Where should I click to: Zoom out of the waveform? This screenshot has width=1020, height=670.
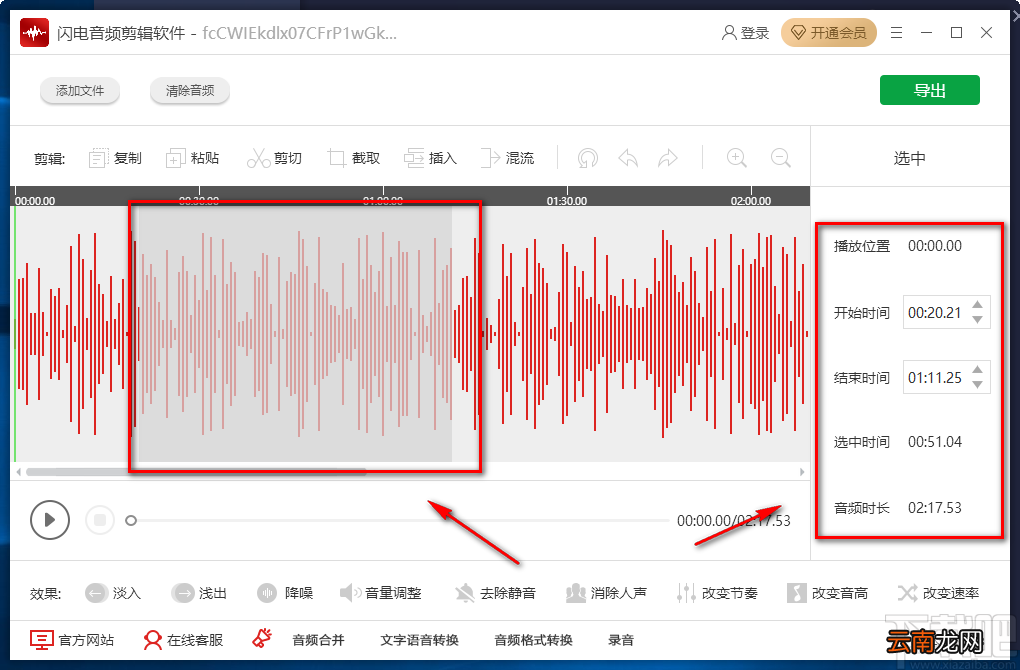(781, 158)
